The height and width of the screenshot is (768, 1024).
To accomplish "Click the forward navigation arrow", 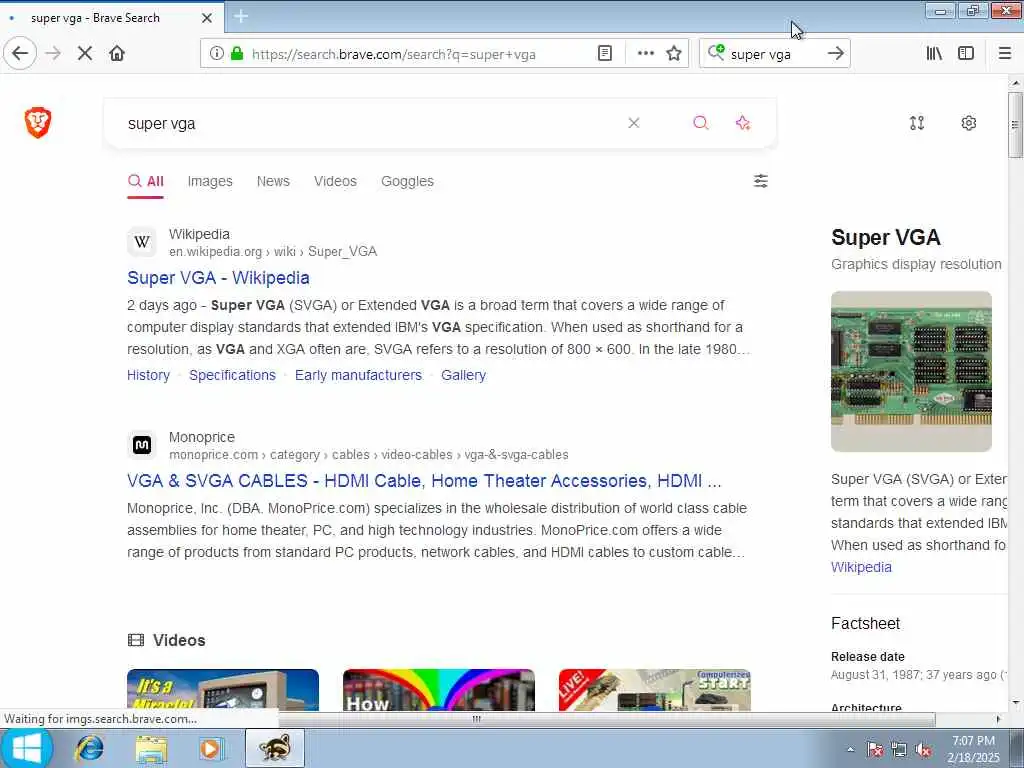I will click(53, 53).
